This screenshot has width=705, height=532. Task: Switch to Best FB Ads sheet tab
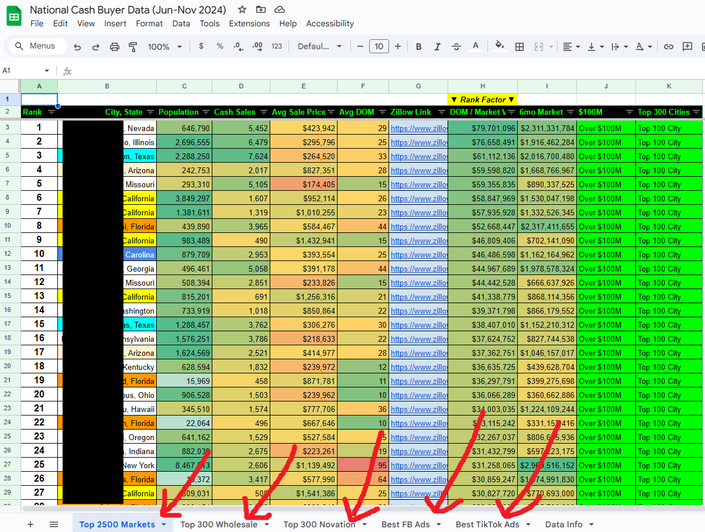(405, 524)
